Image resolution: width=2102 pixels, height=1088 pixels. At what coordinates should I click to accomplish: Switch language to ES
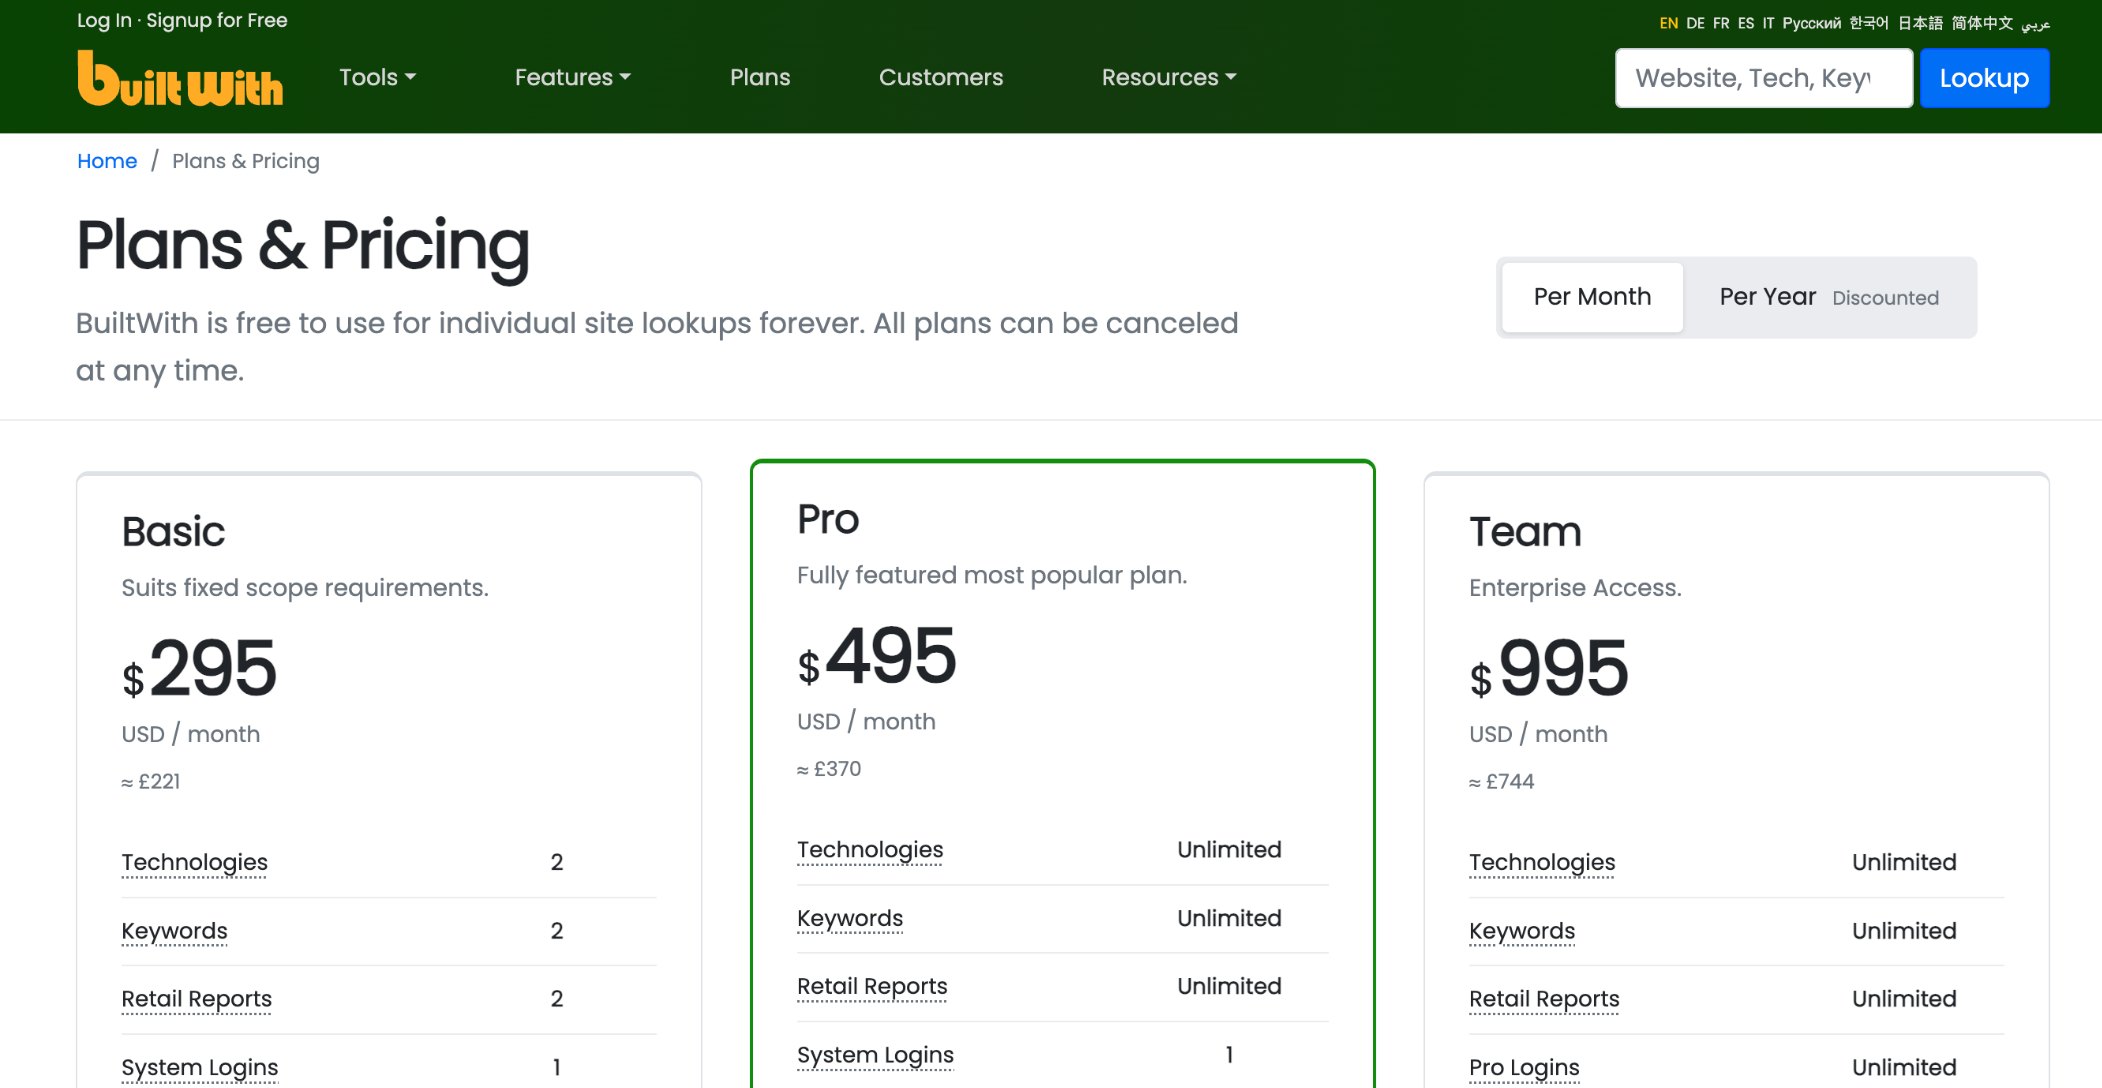click(1746, 23)
